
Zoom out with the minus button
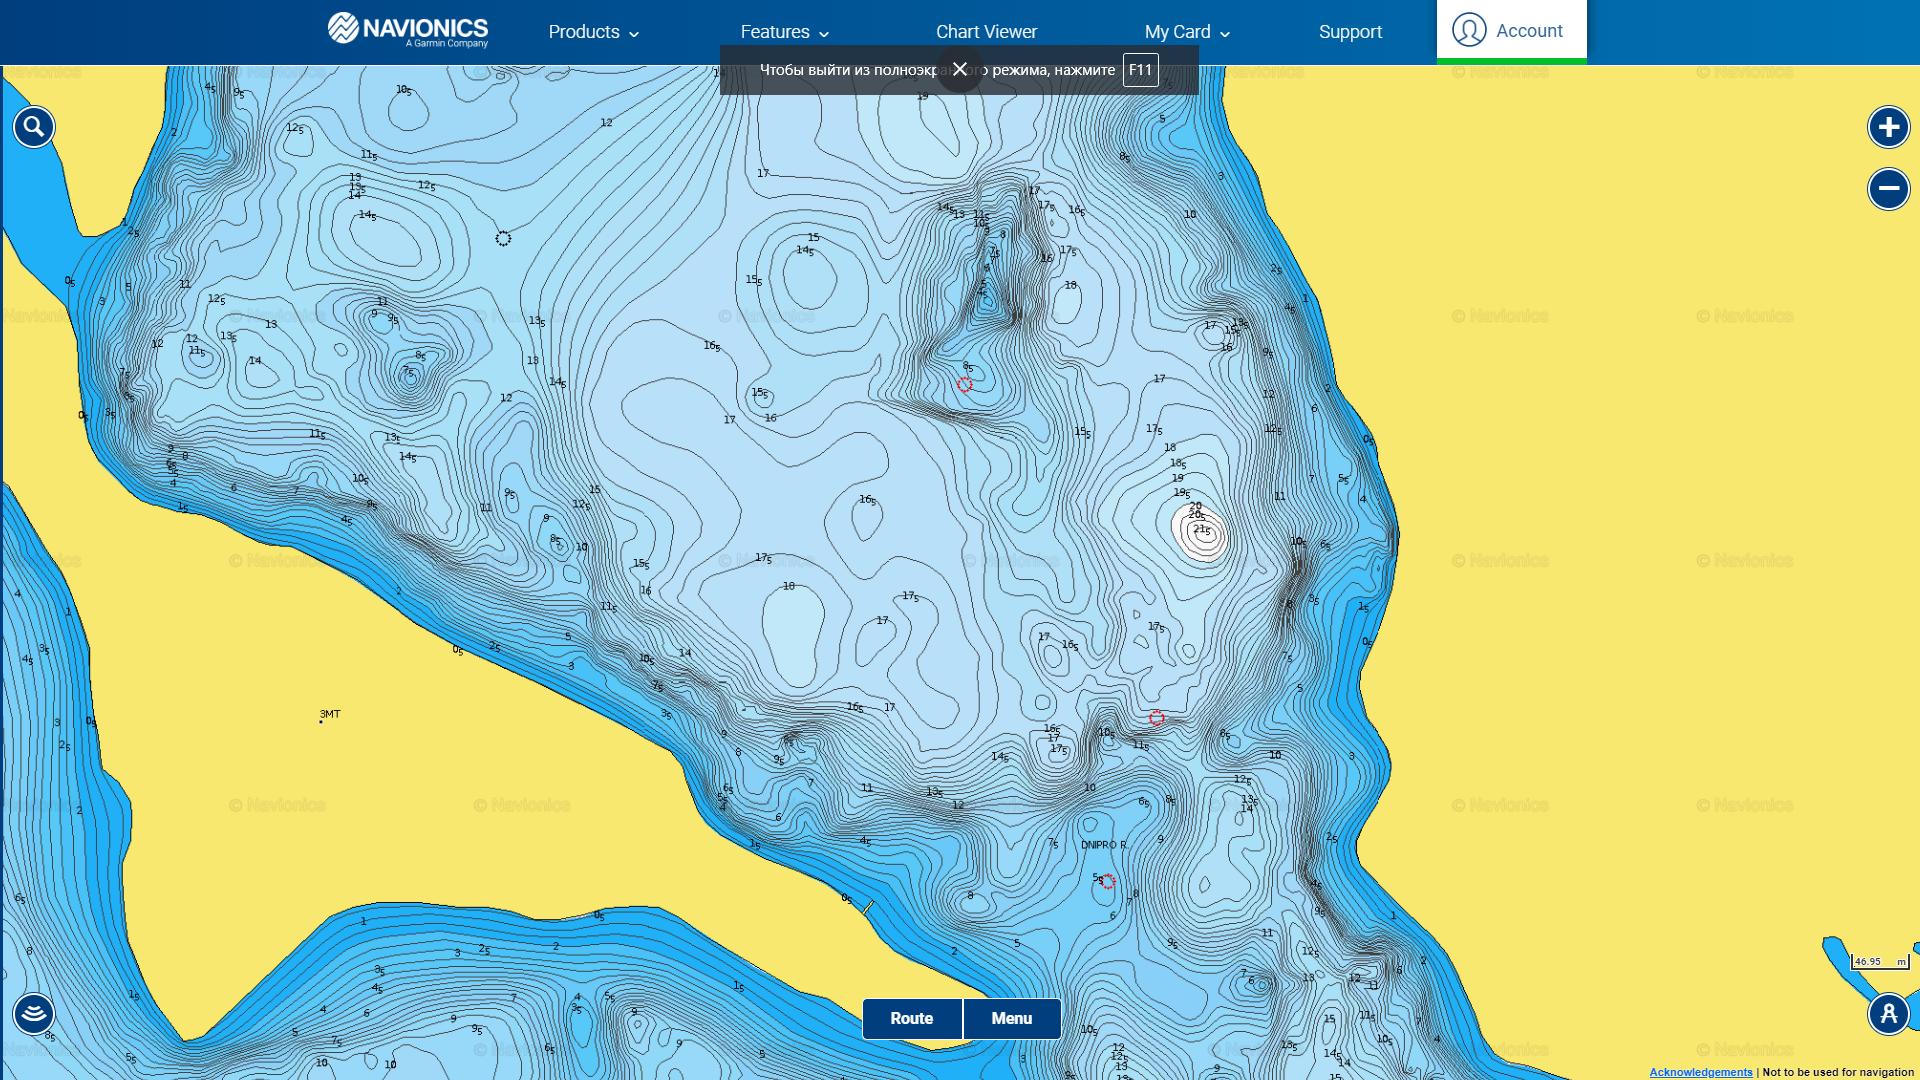point(1888,188)
